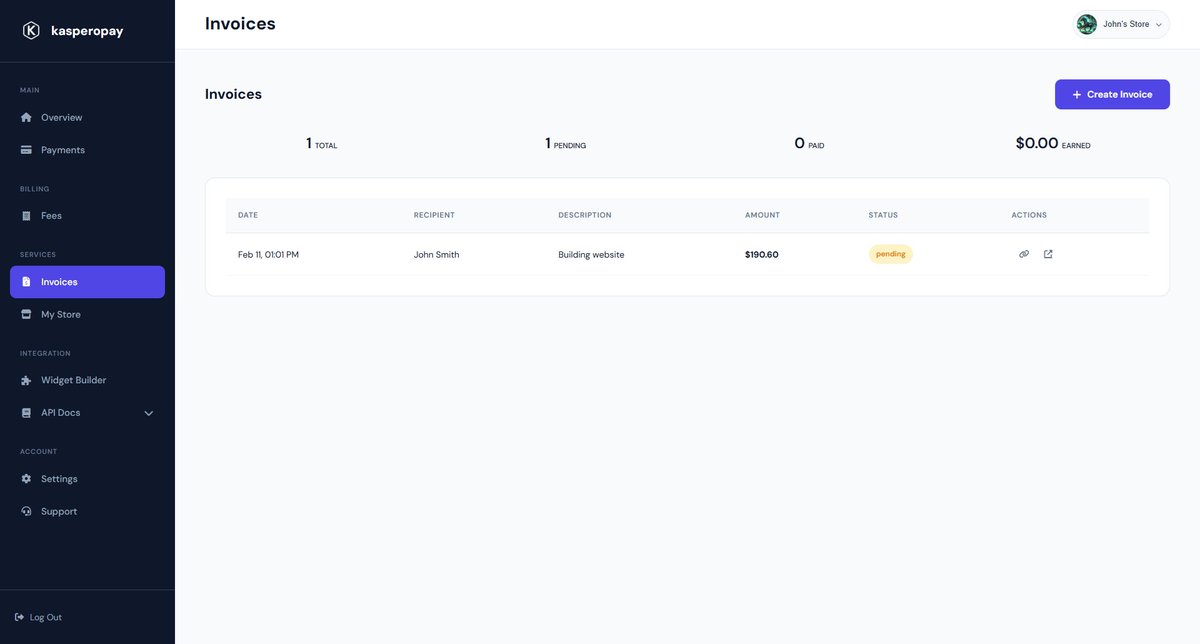Click date cell Feb 11, 01:01 PM
This screenshot has width=1200, height=644.
point(268,255)
